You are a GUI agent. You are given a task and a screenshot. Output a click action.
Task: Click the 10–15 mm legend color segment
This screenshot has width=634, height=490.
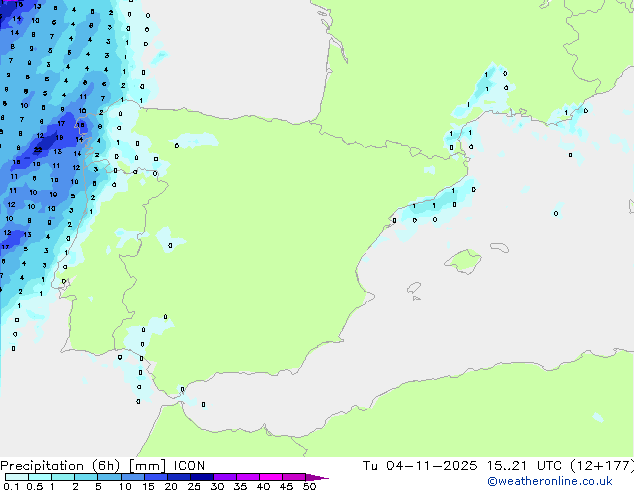[132, 477]
